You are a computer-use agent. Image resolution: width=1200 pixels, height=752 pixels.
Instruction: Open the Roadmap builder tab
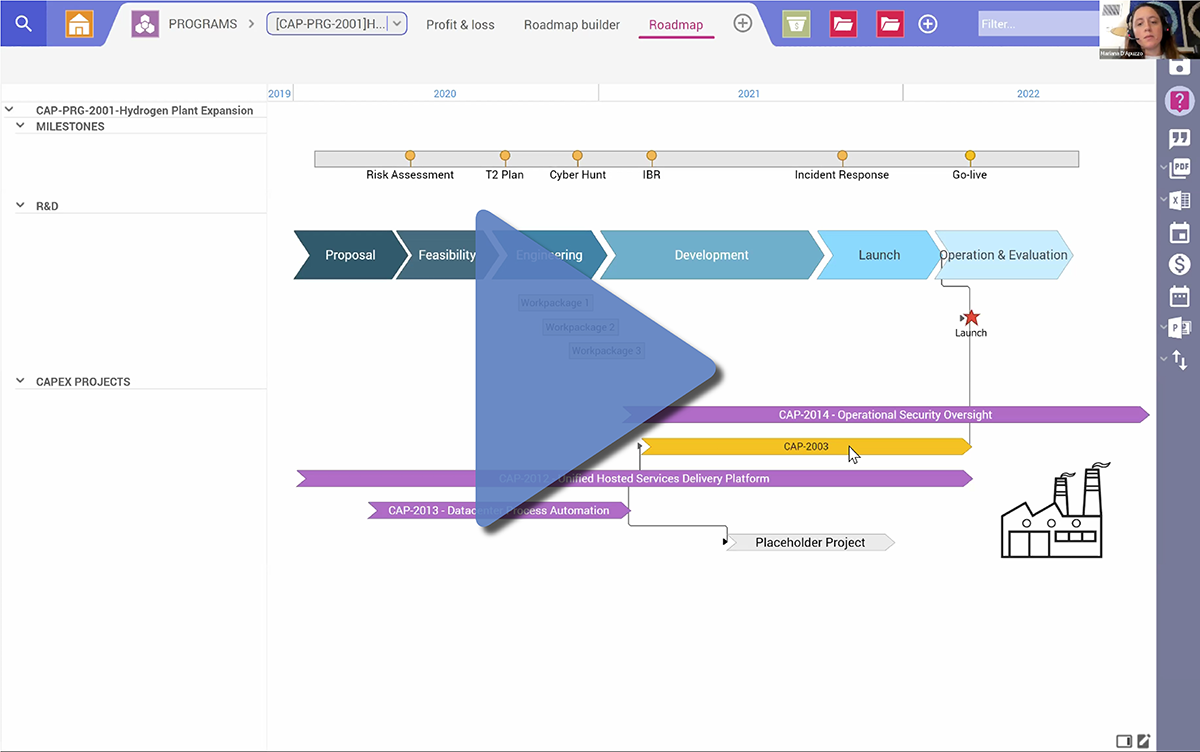pos(571,24)
